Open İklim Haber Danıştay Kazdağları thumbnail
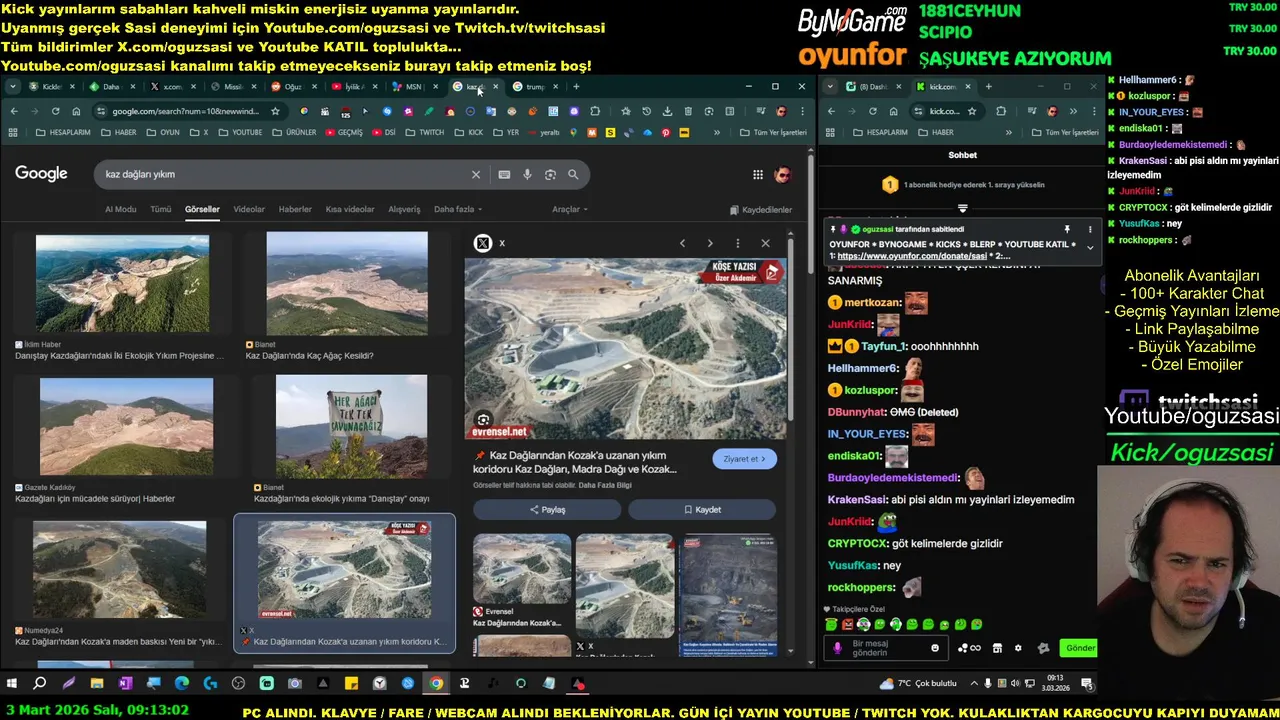 (x=122, y=284)
